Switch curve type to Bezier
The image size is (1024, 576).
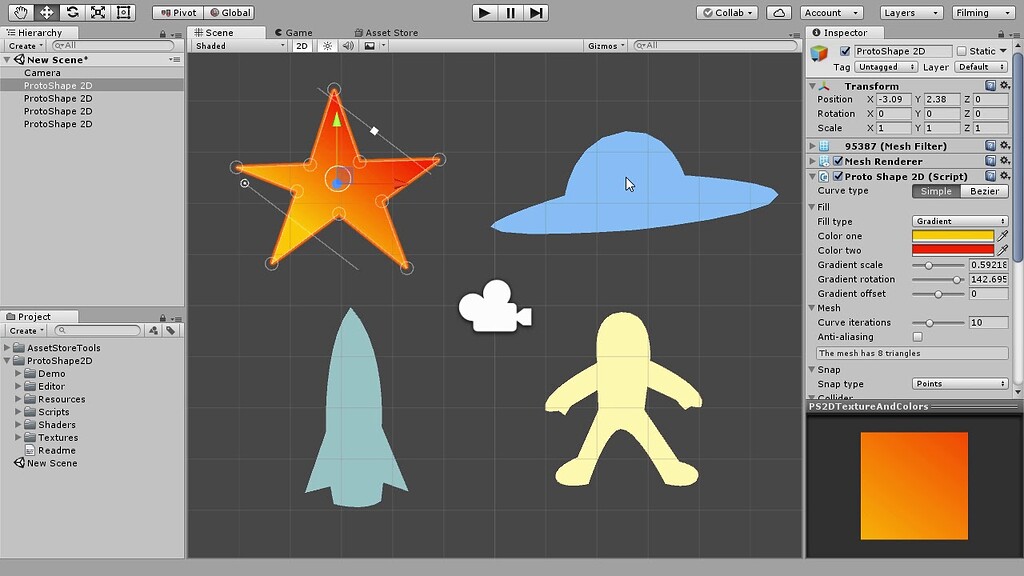click(x=984, y=190)
